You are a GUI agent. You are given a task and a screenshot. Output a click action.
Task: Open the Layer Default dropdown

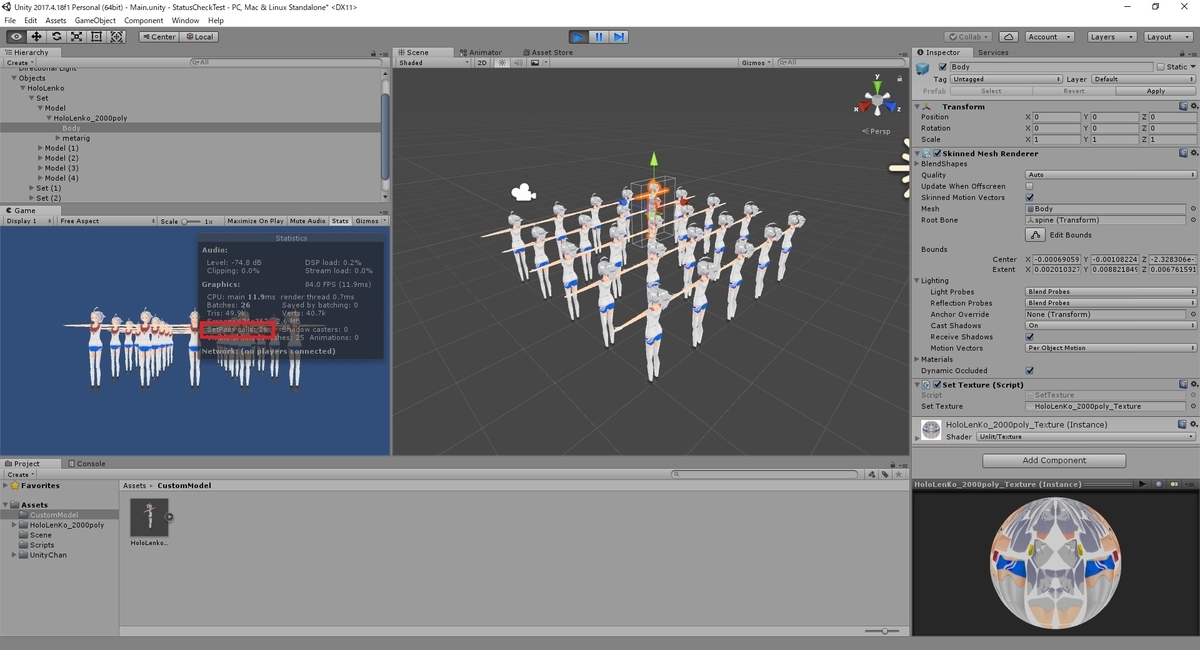click(1144, 79)
